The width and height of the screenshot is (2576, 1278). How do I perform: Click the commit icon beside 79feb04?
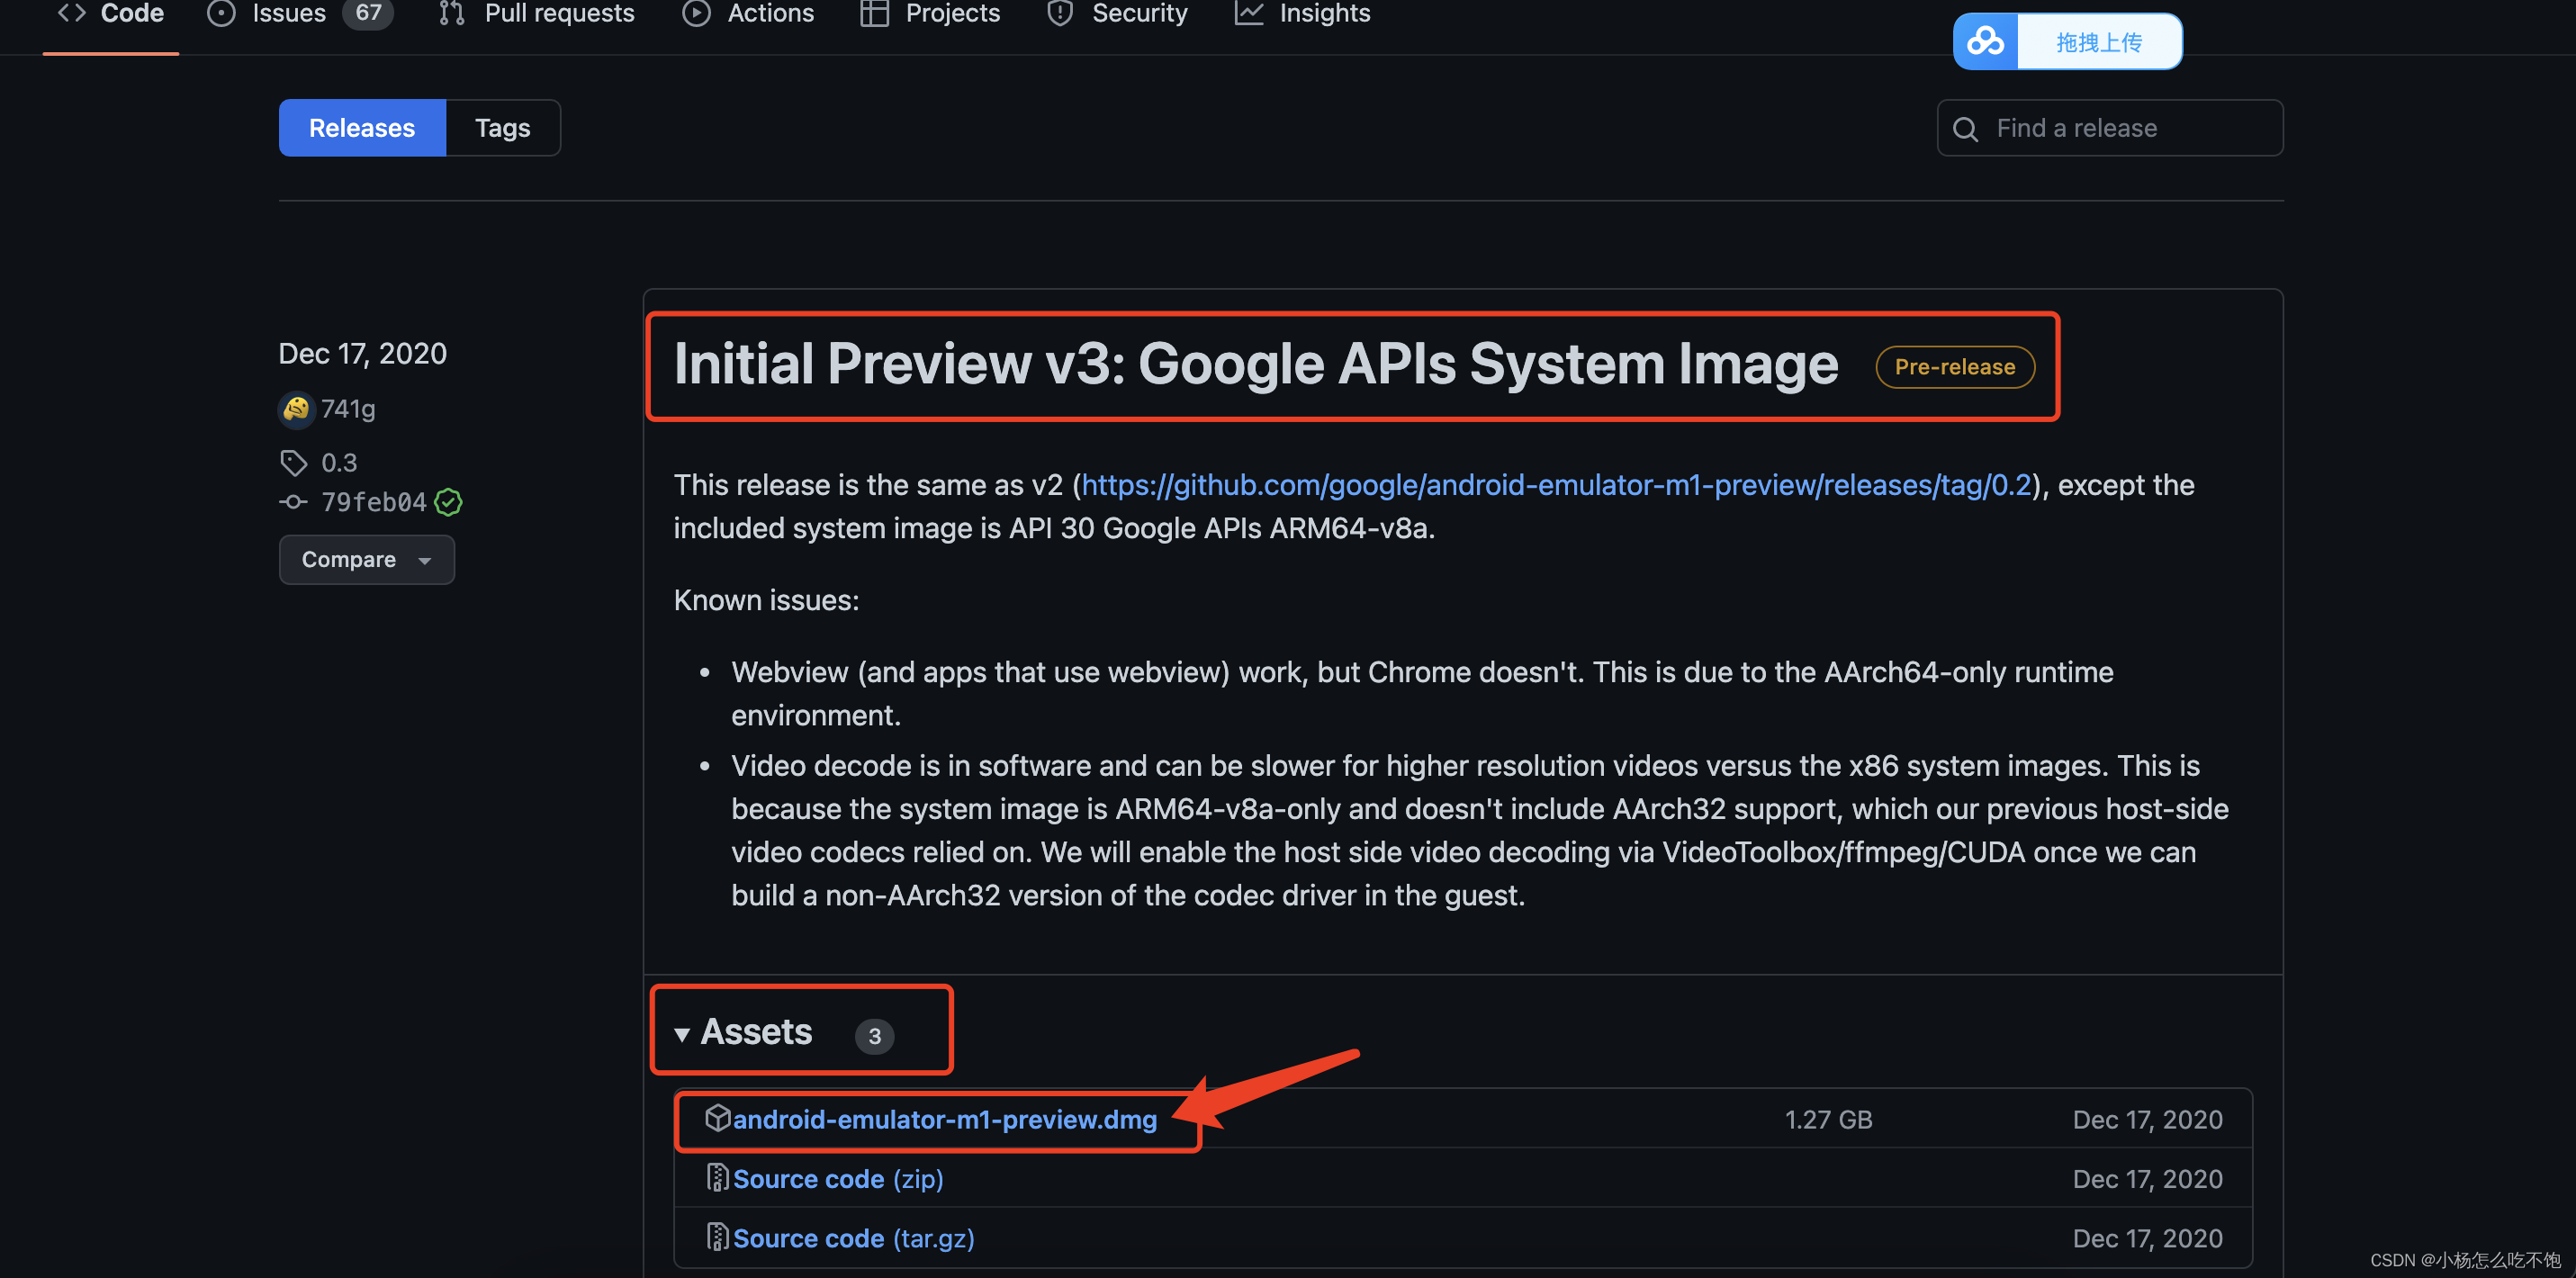(293, 502)
